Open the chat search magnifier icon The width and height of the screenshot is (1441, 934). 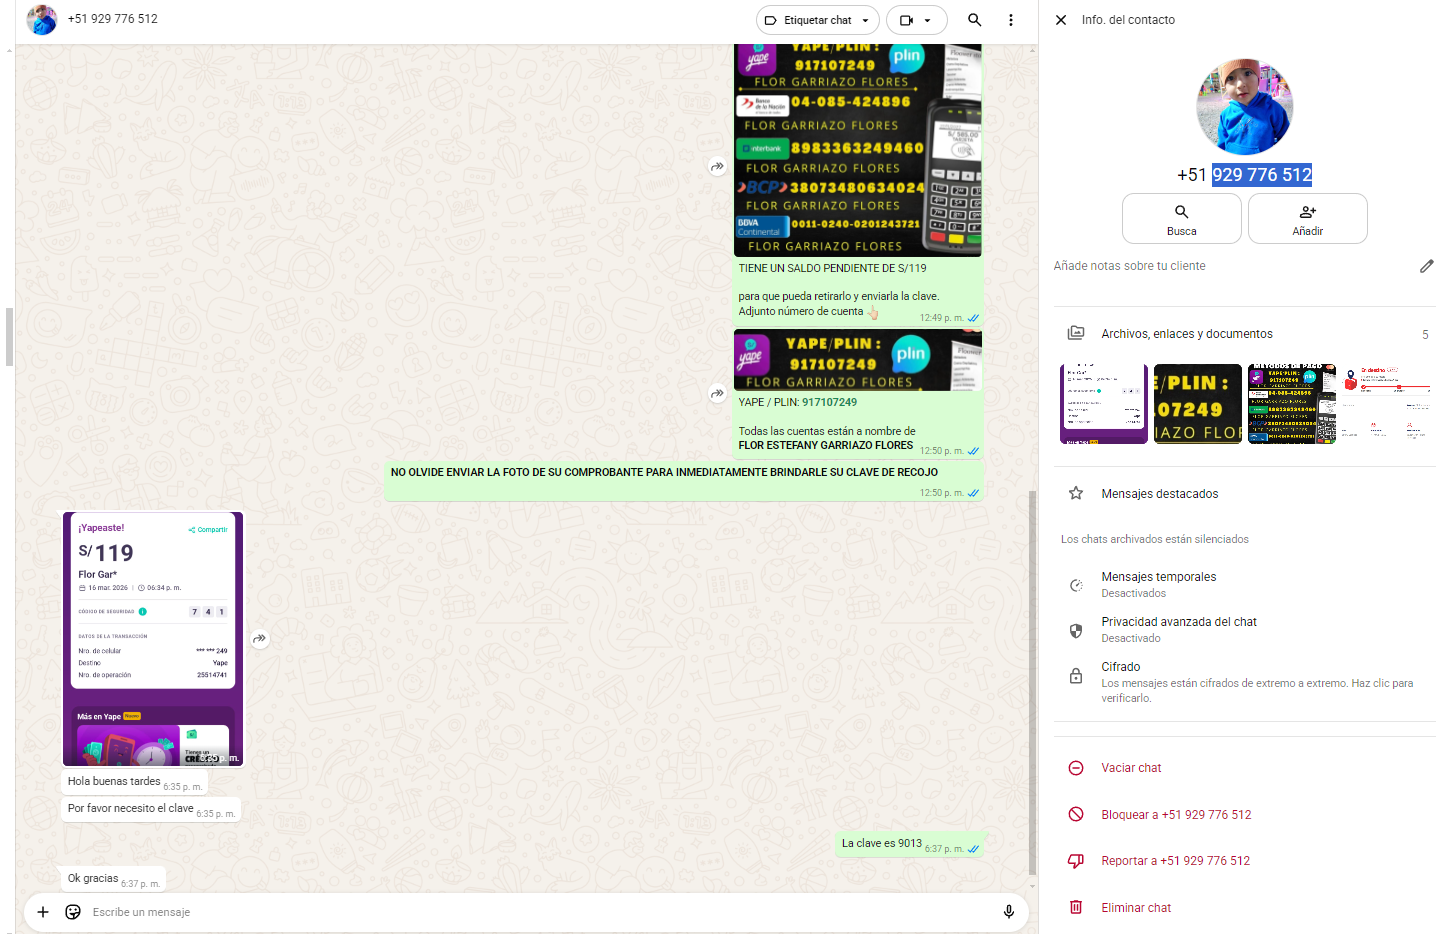tap(974, 20)
